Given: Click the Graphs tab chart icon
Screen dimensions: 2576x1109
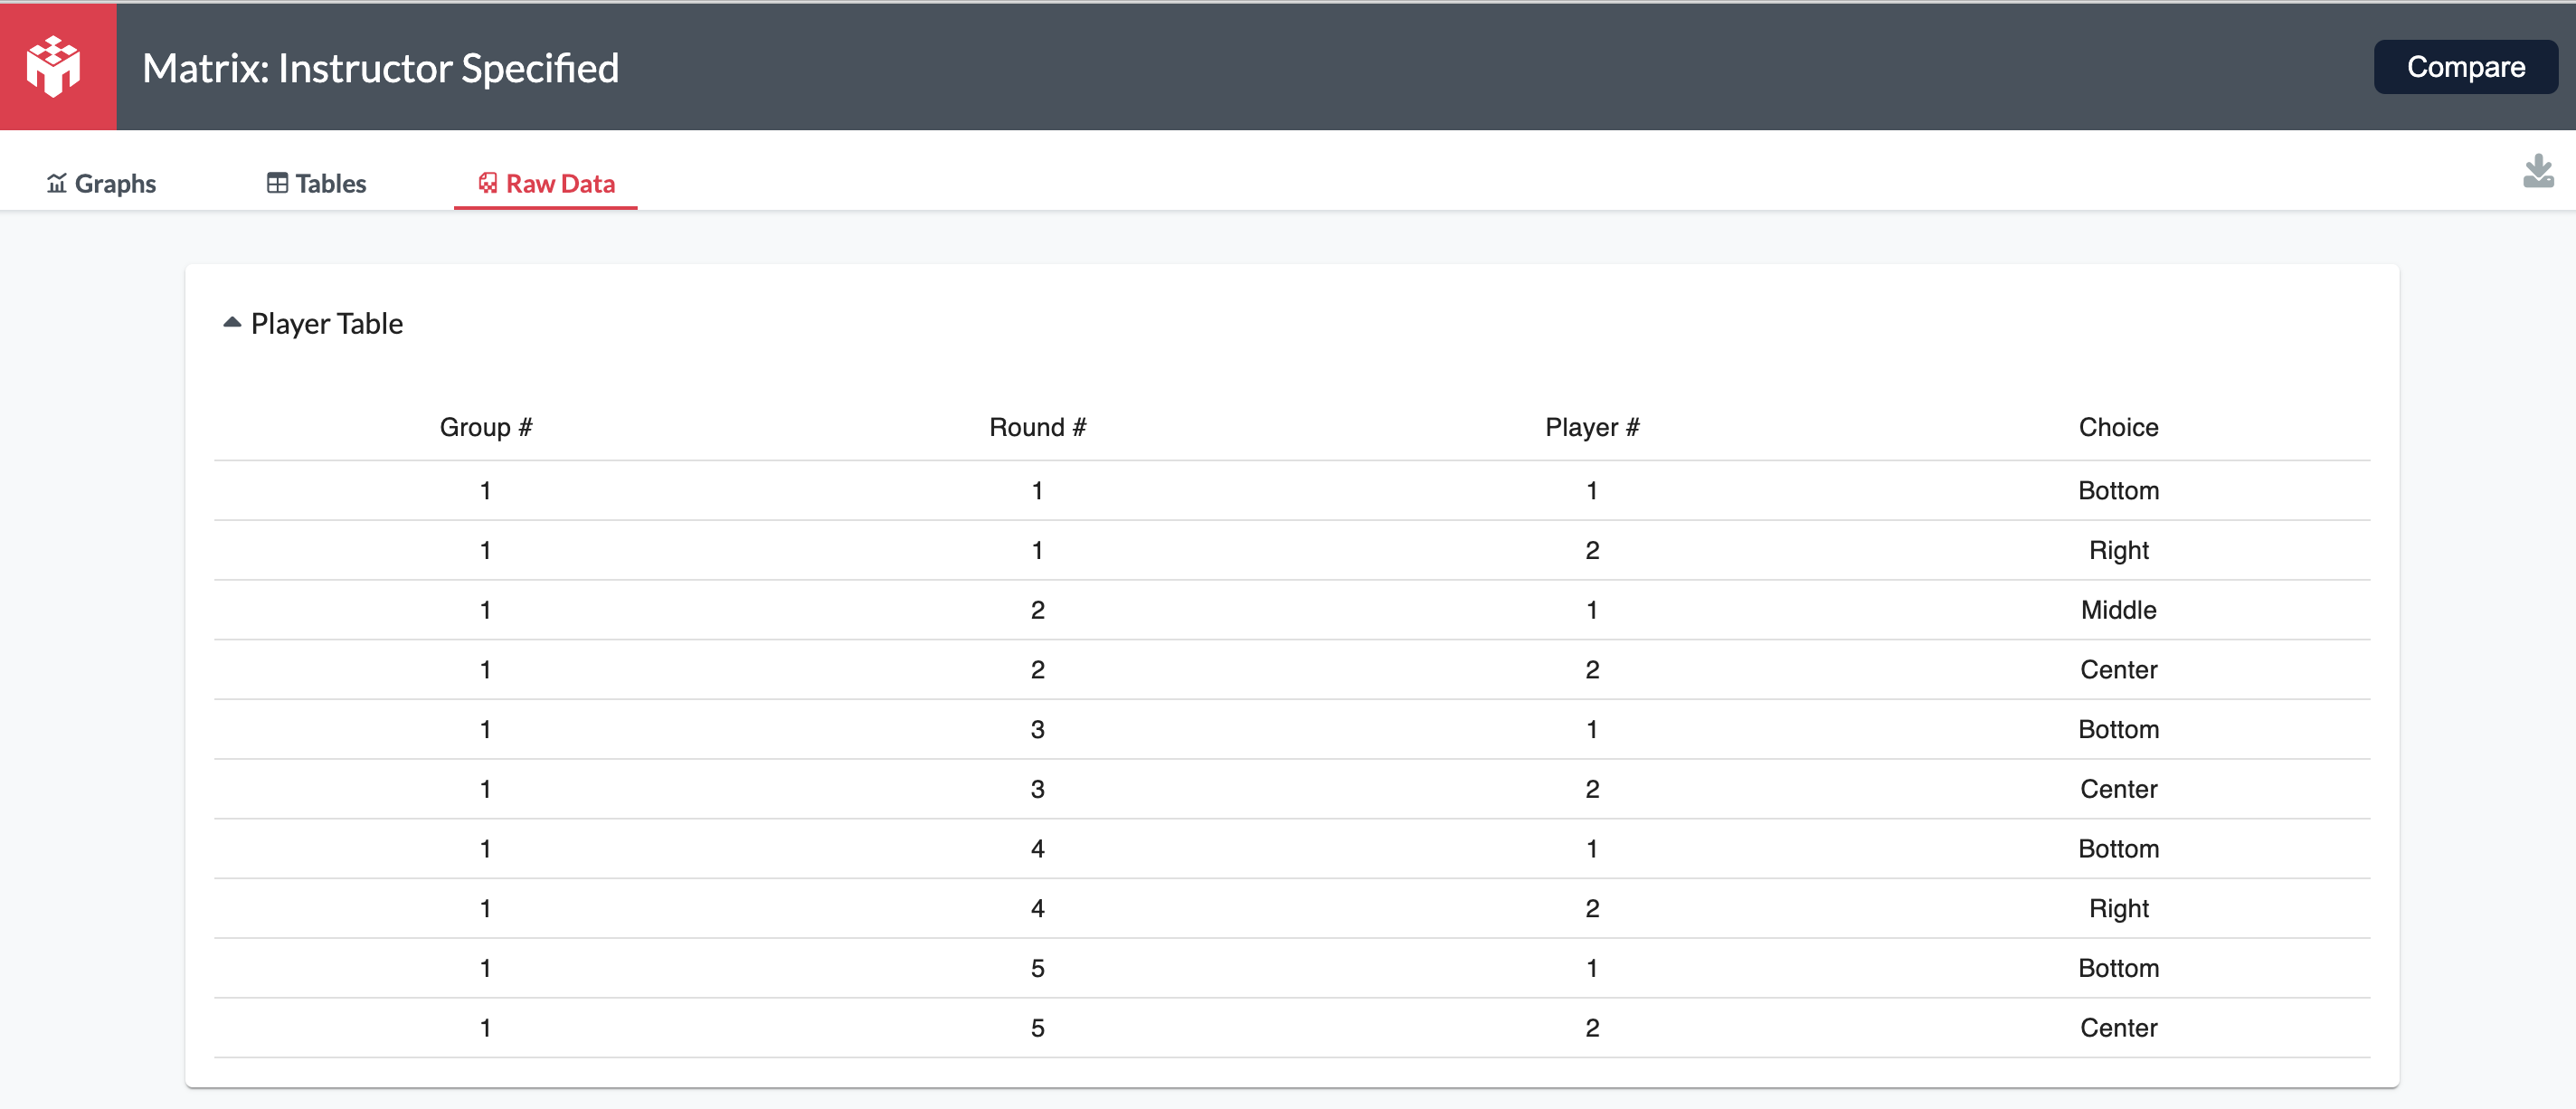Looking at the screenshot, I should click(57, 183).
